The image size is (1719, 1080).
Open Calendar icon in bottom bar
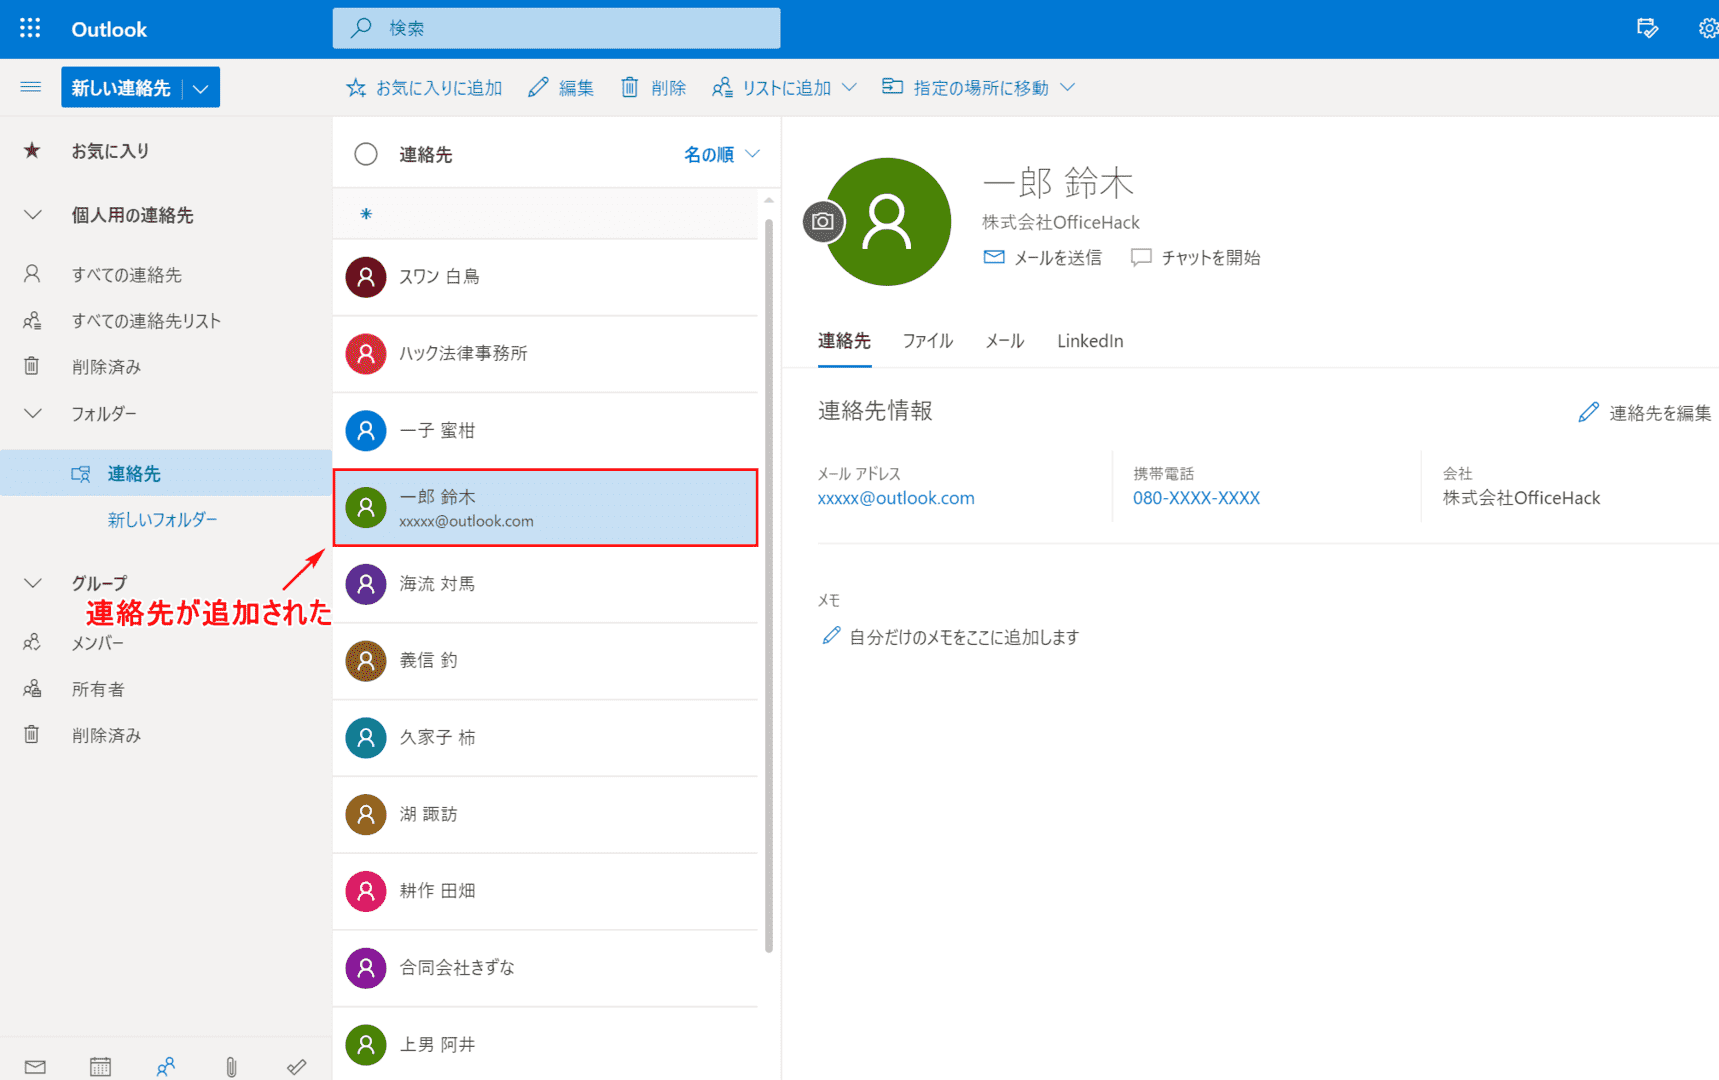click(x=100, y=1067)
